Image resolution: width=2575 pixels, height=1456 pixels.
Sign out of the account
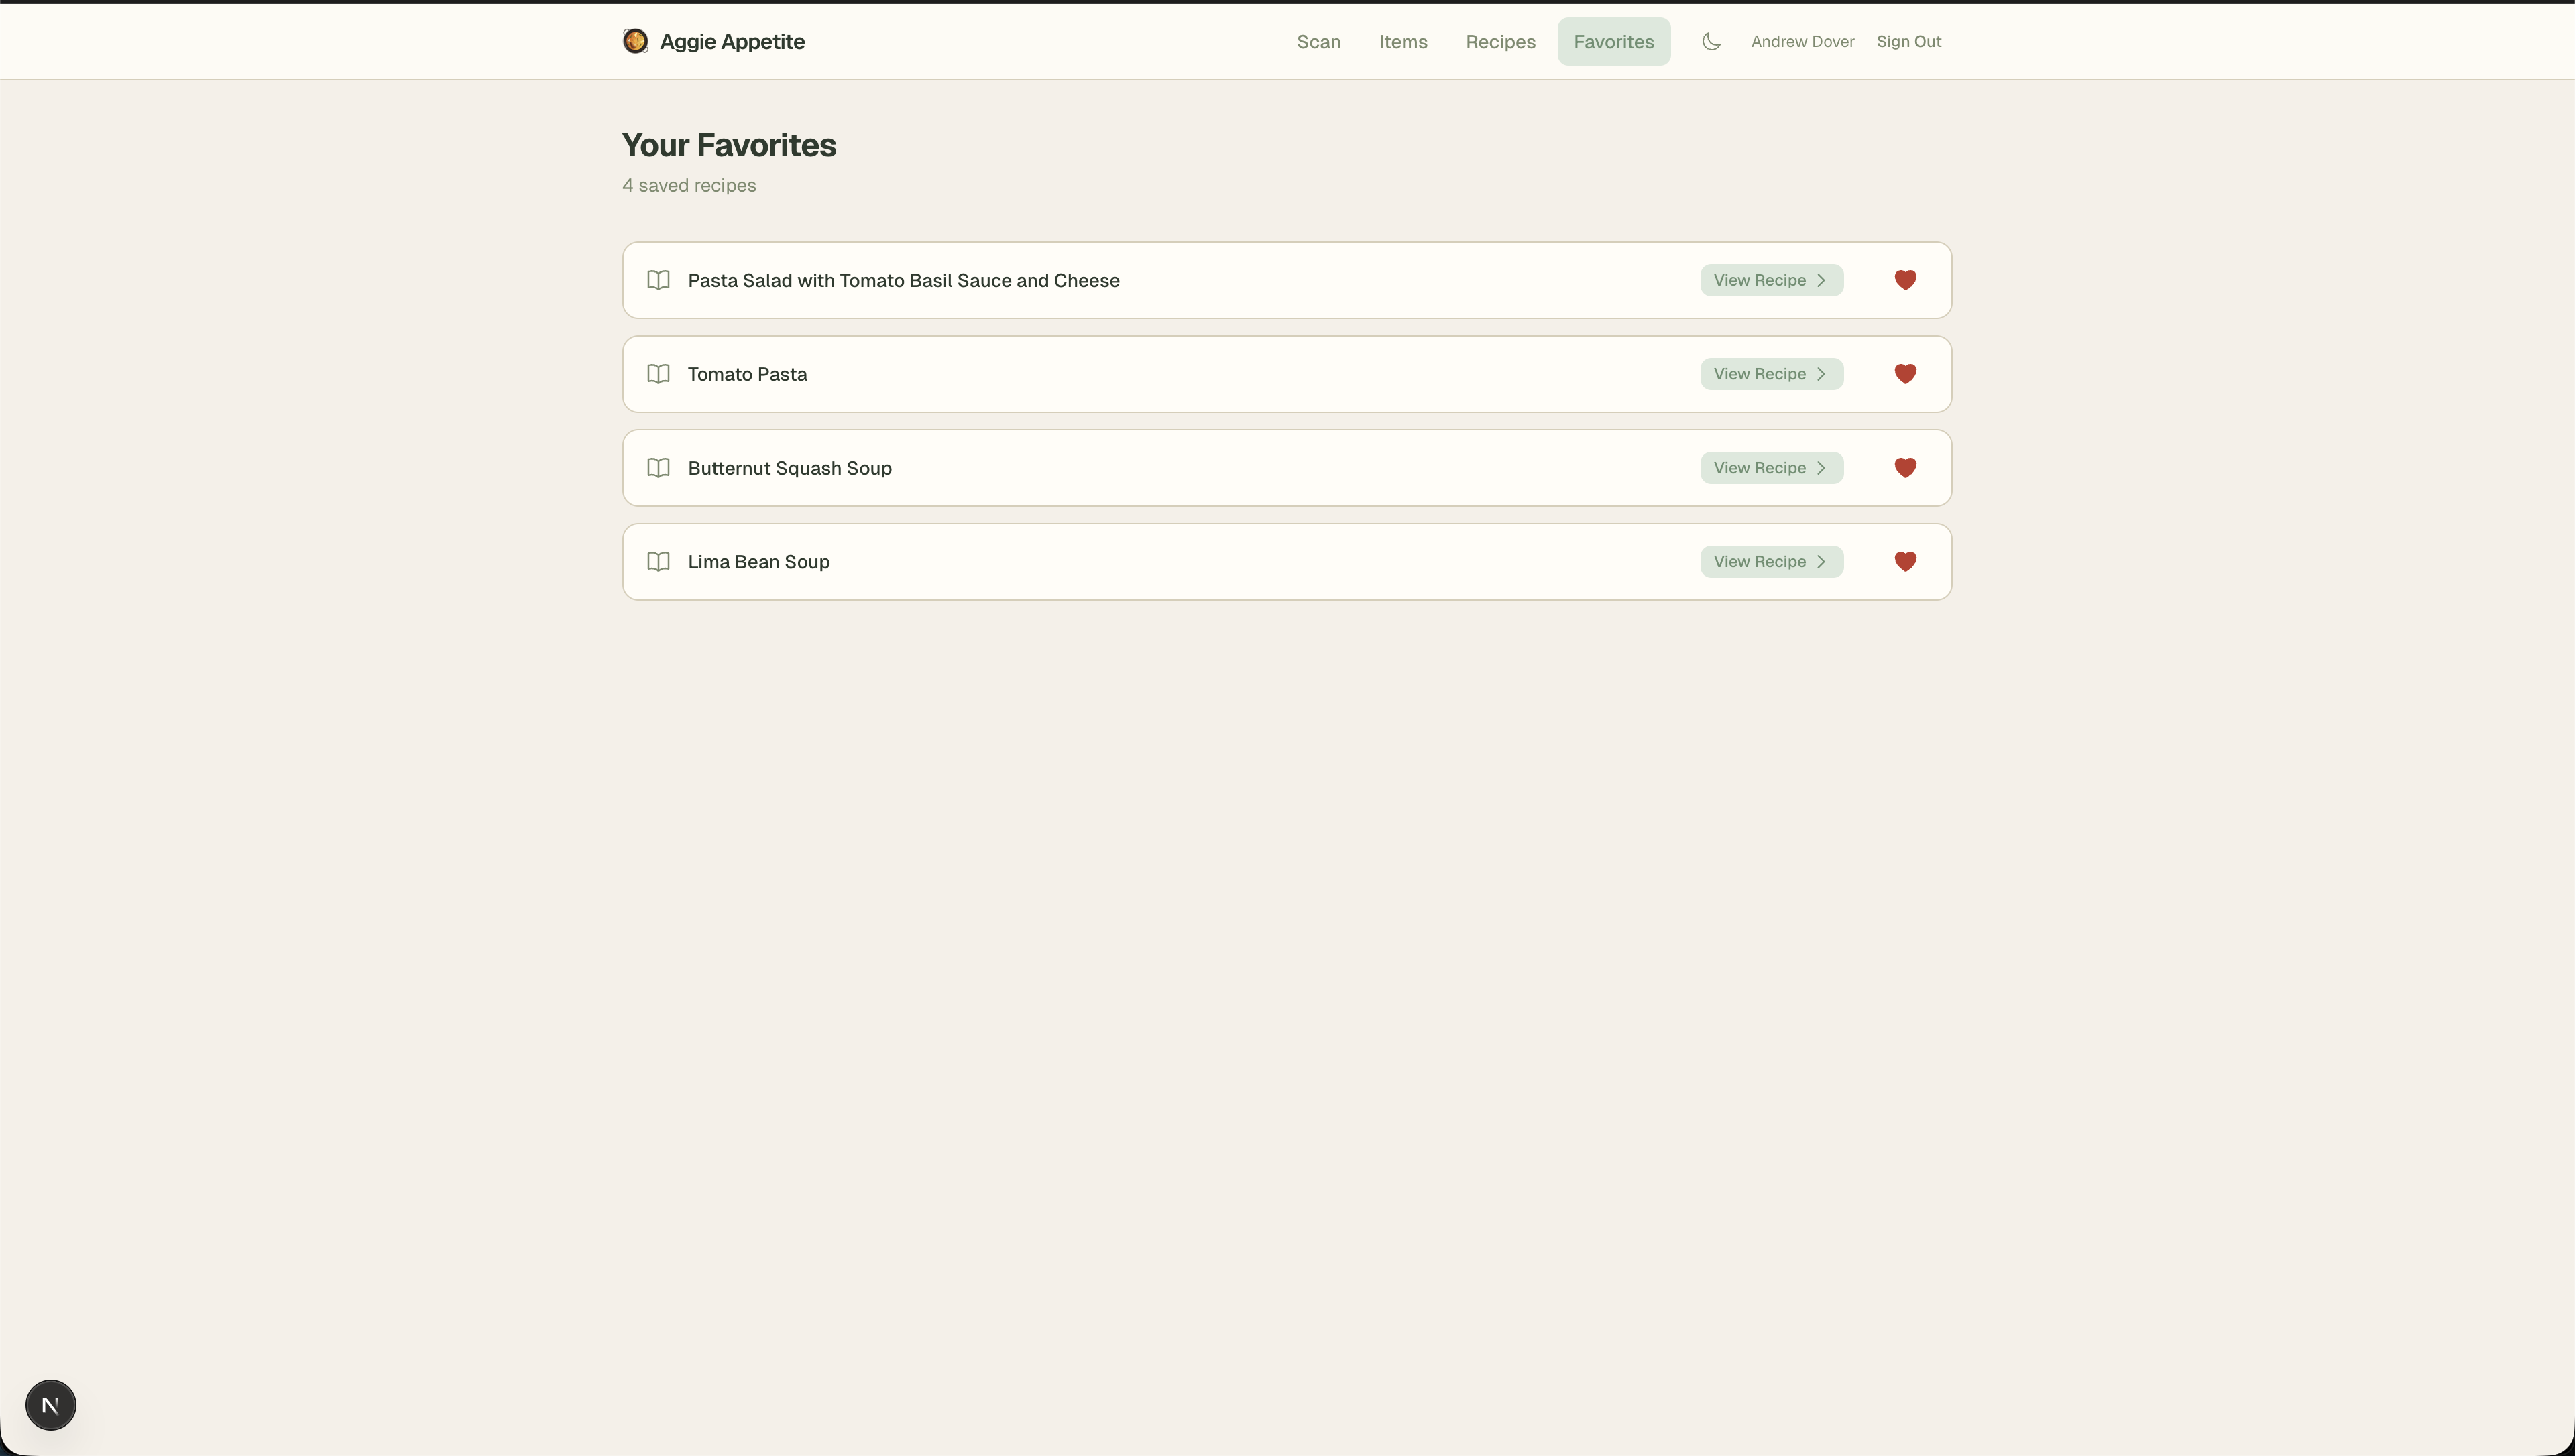click(1908, 42)
